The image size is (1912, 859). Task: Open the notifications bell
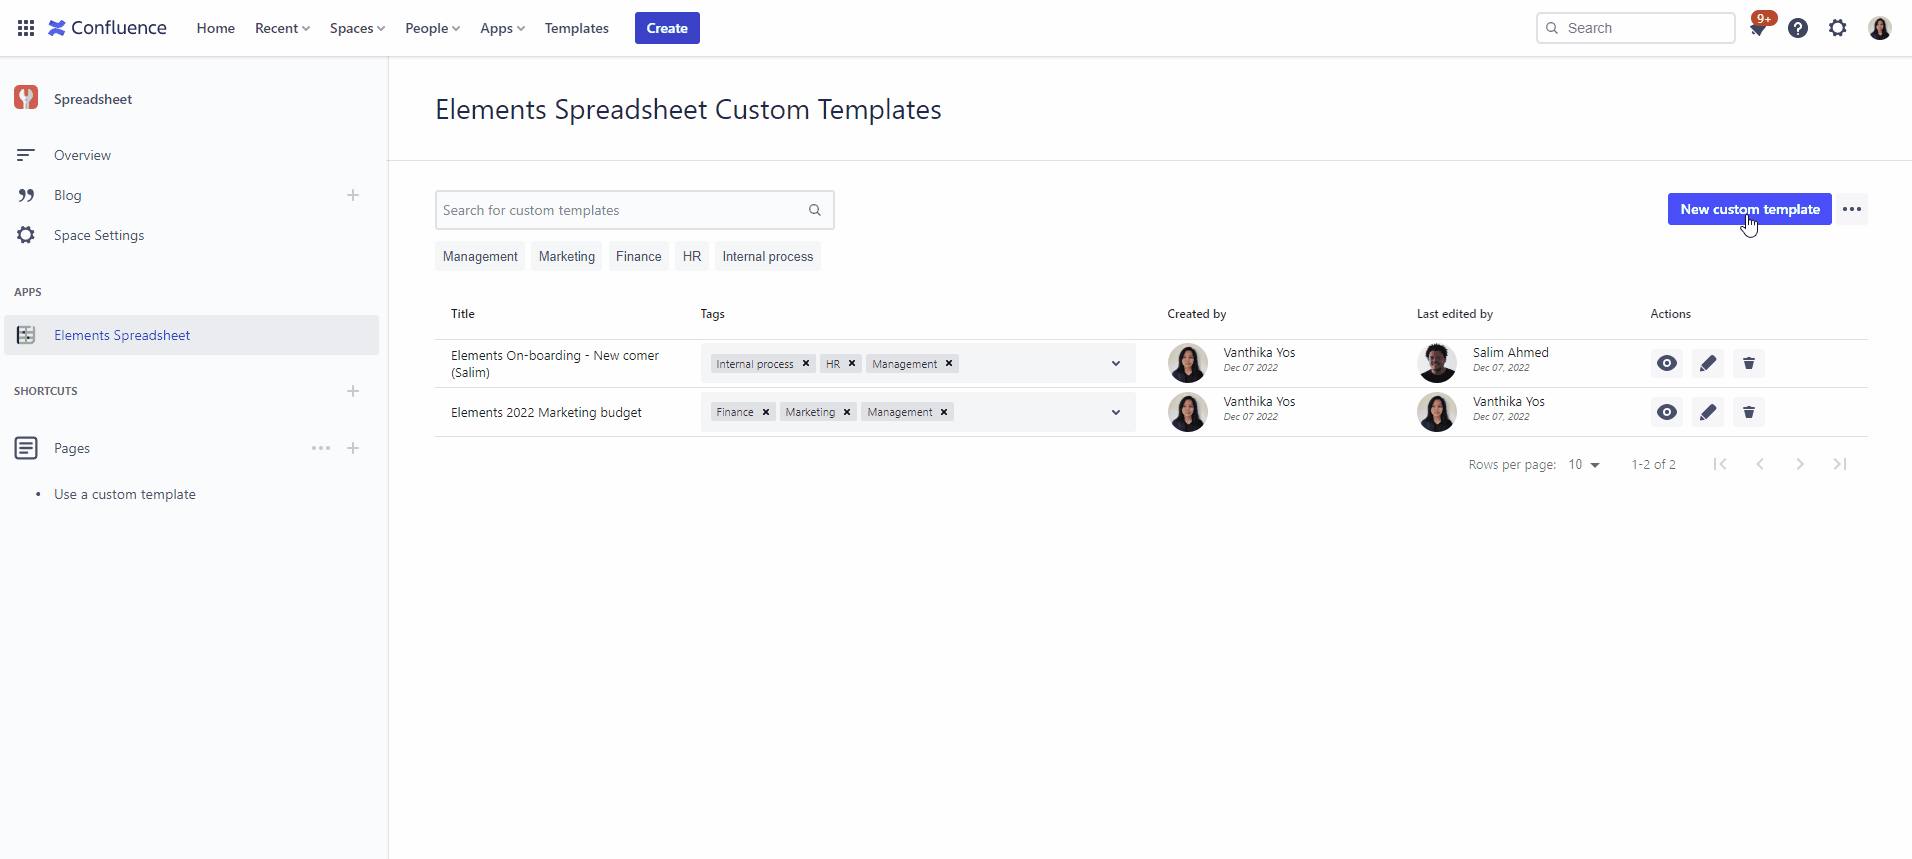1758,28
